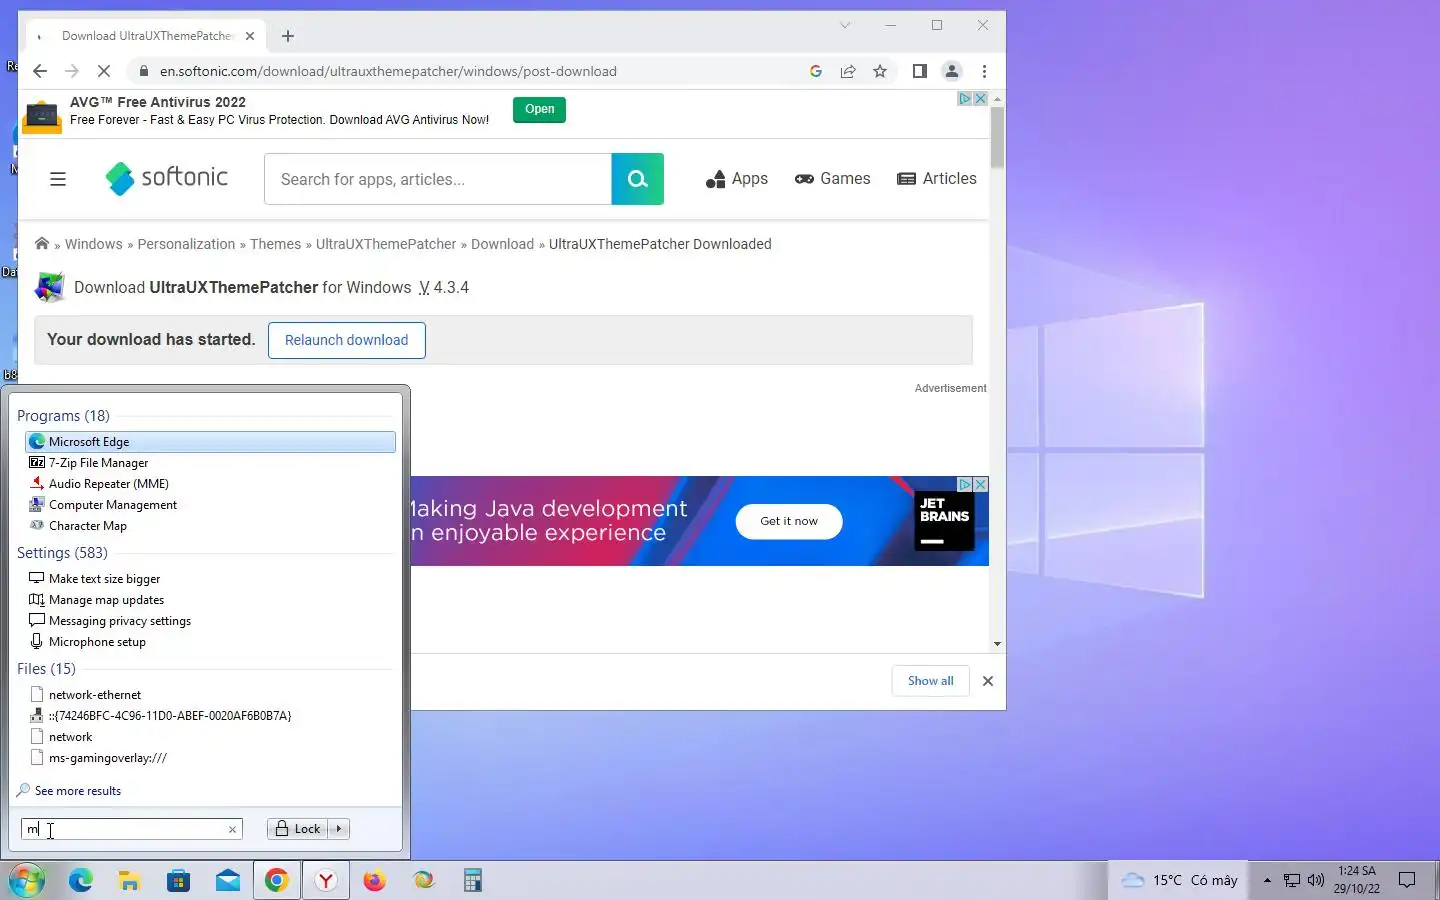Open the Download breadcrumb link

[x=502, y=244]
